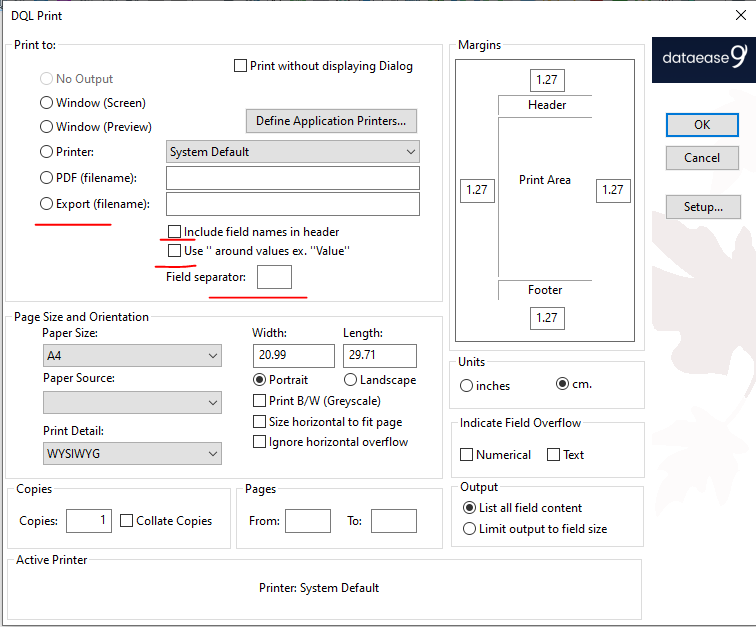756x627 pixels.
Task: Click the Width field showing 20.99
Action: (x=294, y=356)
